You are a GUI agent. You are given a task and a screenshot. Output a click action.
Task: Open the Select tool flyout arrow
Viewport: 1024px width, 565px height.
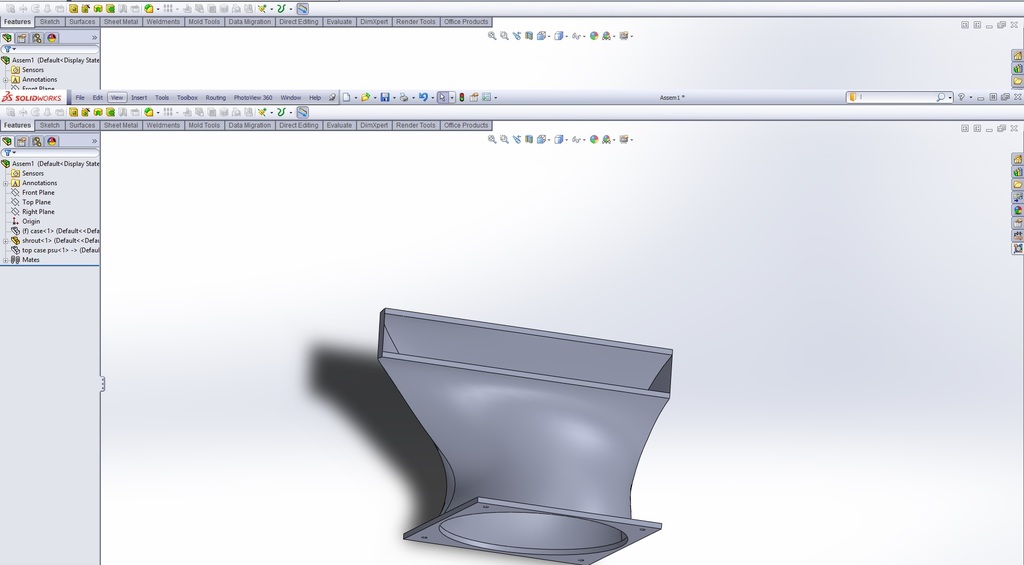(x=451, y=98)
